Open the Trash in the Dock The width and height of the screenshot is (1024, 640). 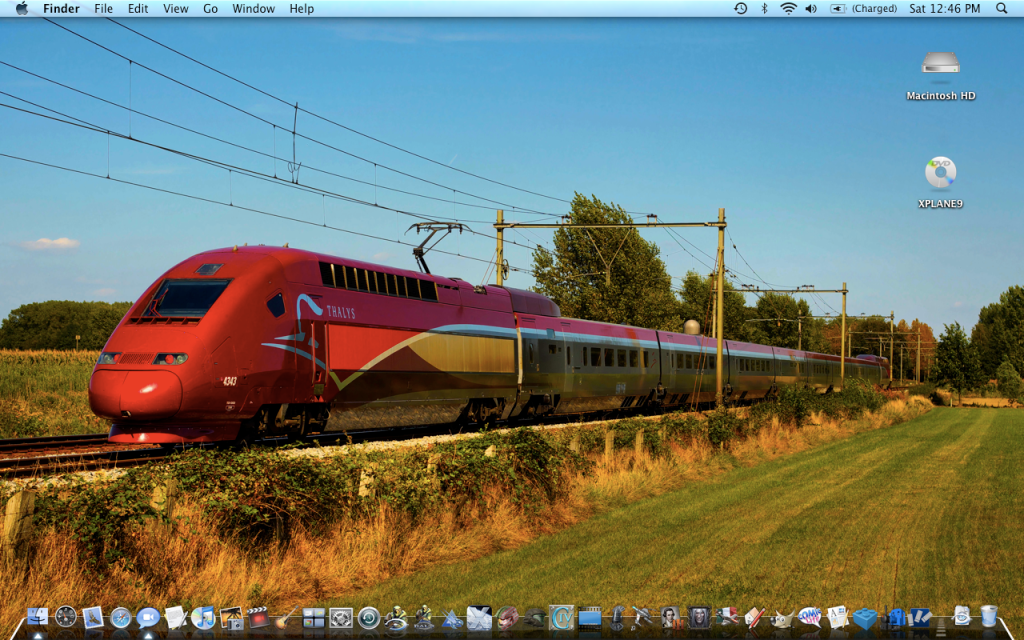click(x=989, y=616)
